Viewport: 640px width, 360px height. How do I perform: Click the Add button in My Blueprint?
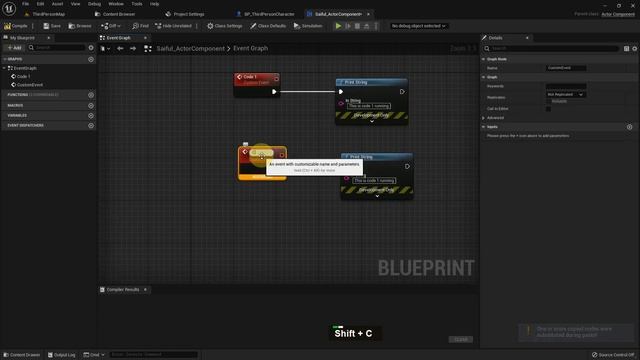14,48
